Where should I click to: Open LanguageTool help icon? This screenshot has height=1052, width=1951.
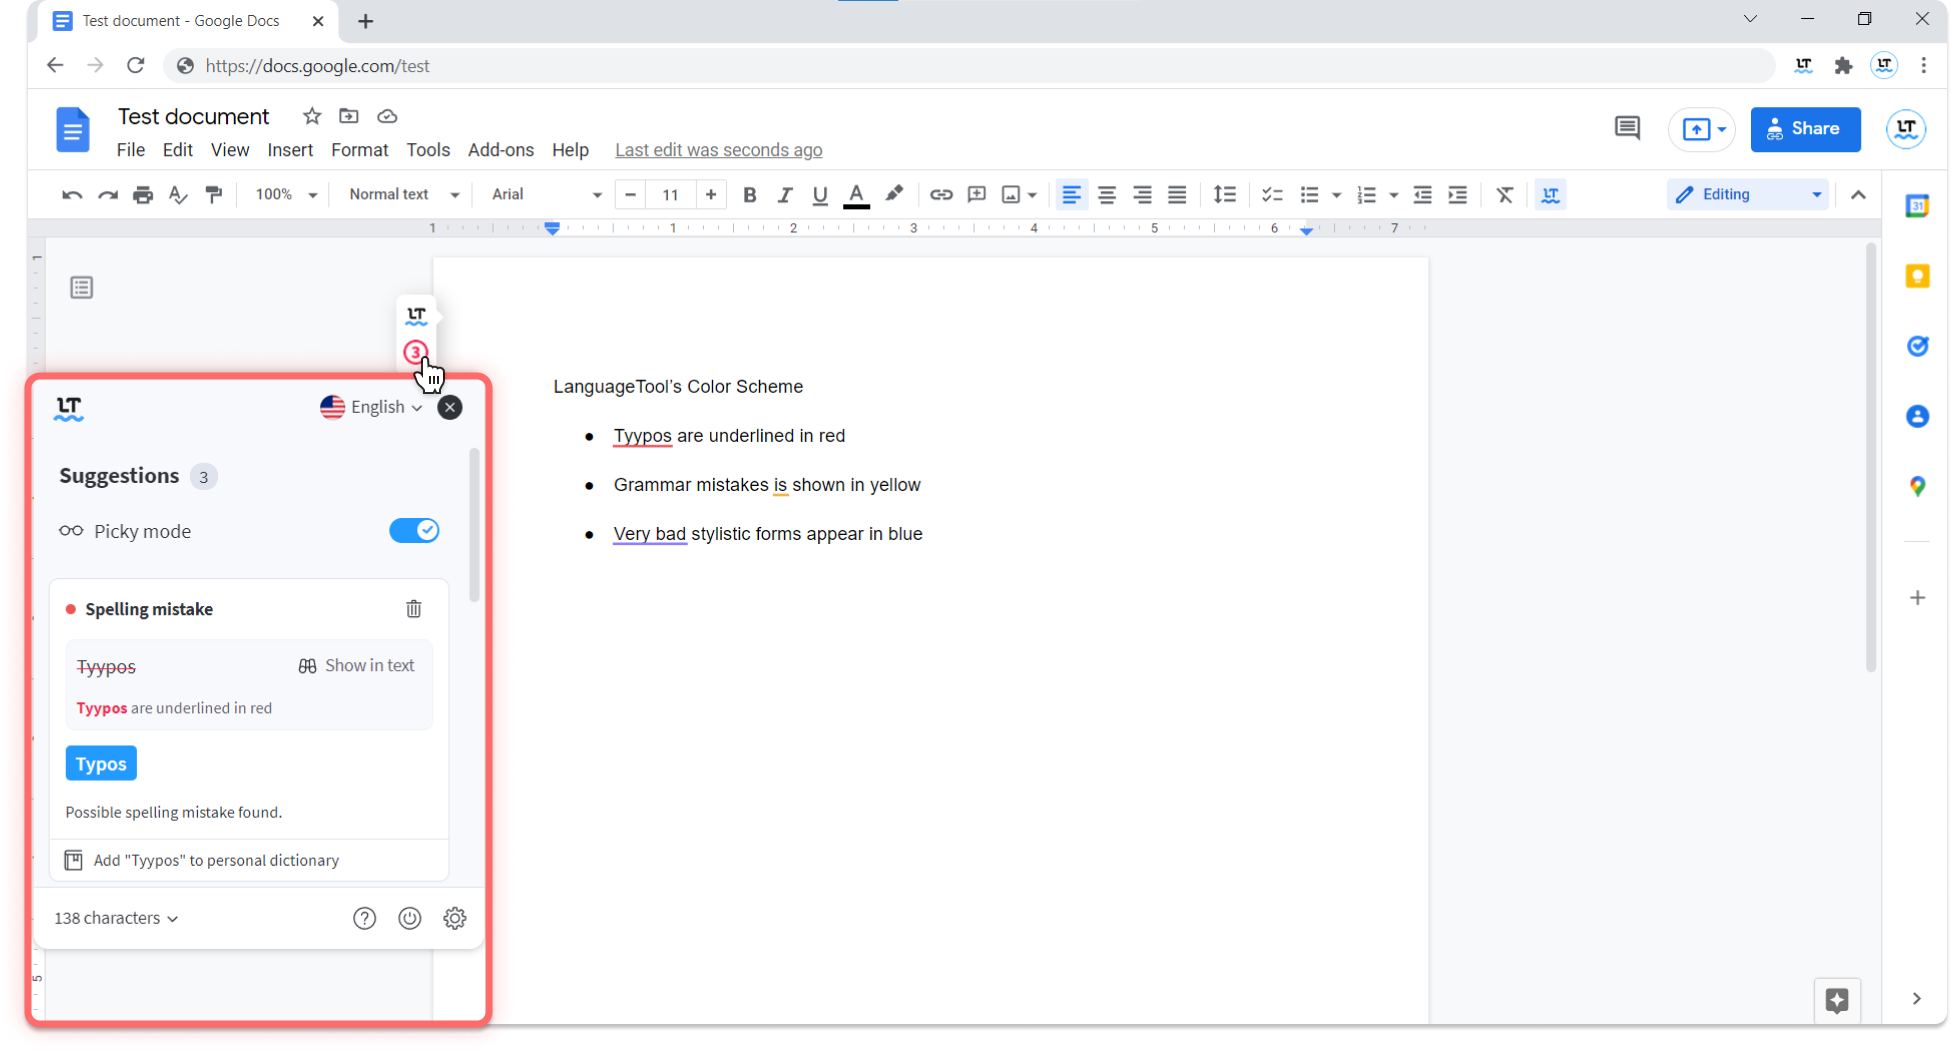pos(364,918)
